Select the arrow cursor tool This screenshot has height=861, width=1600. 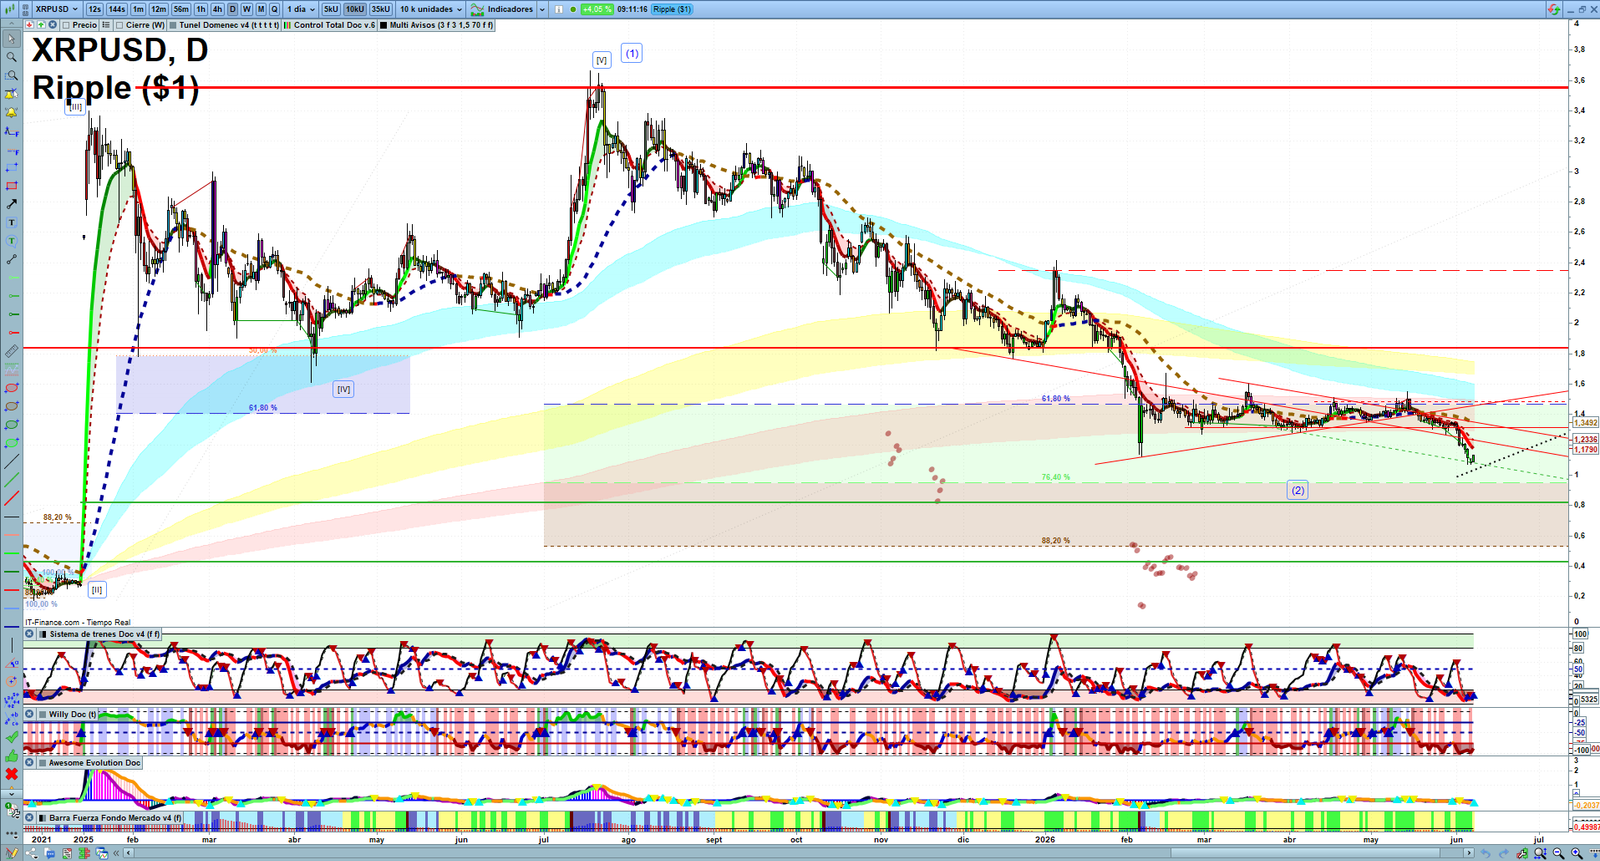pos(11,39)
